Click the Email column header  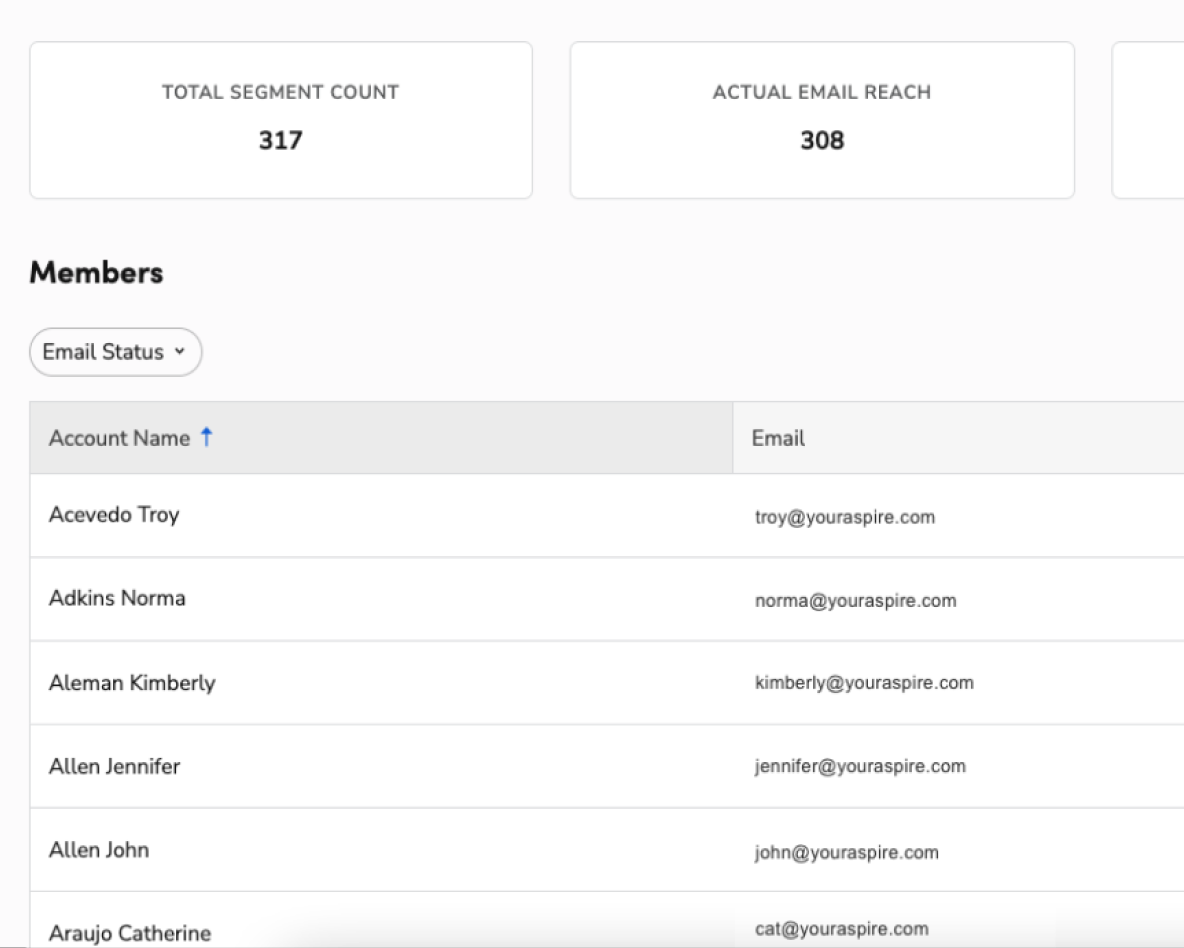point(779,438)
